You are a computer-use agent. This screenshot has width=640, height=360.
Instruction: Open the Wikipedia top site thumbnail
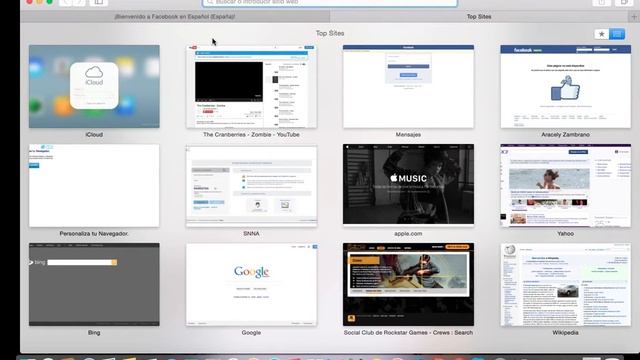[x=566, y=284]
